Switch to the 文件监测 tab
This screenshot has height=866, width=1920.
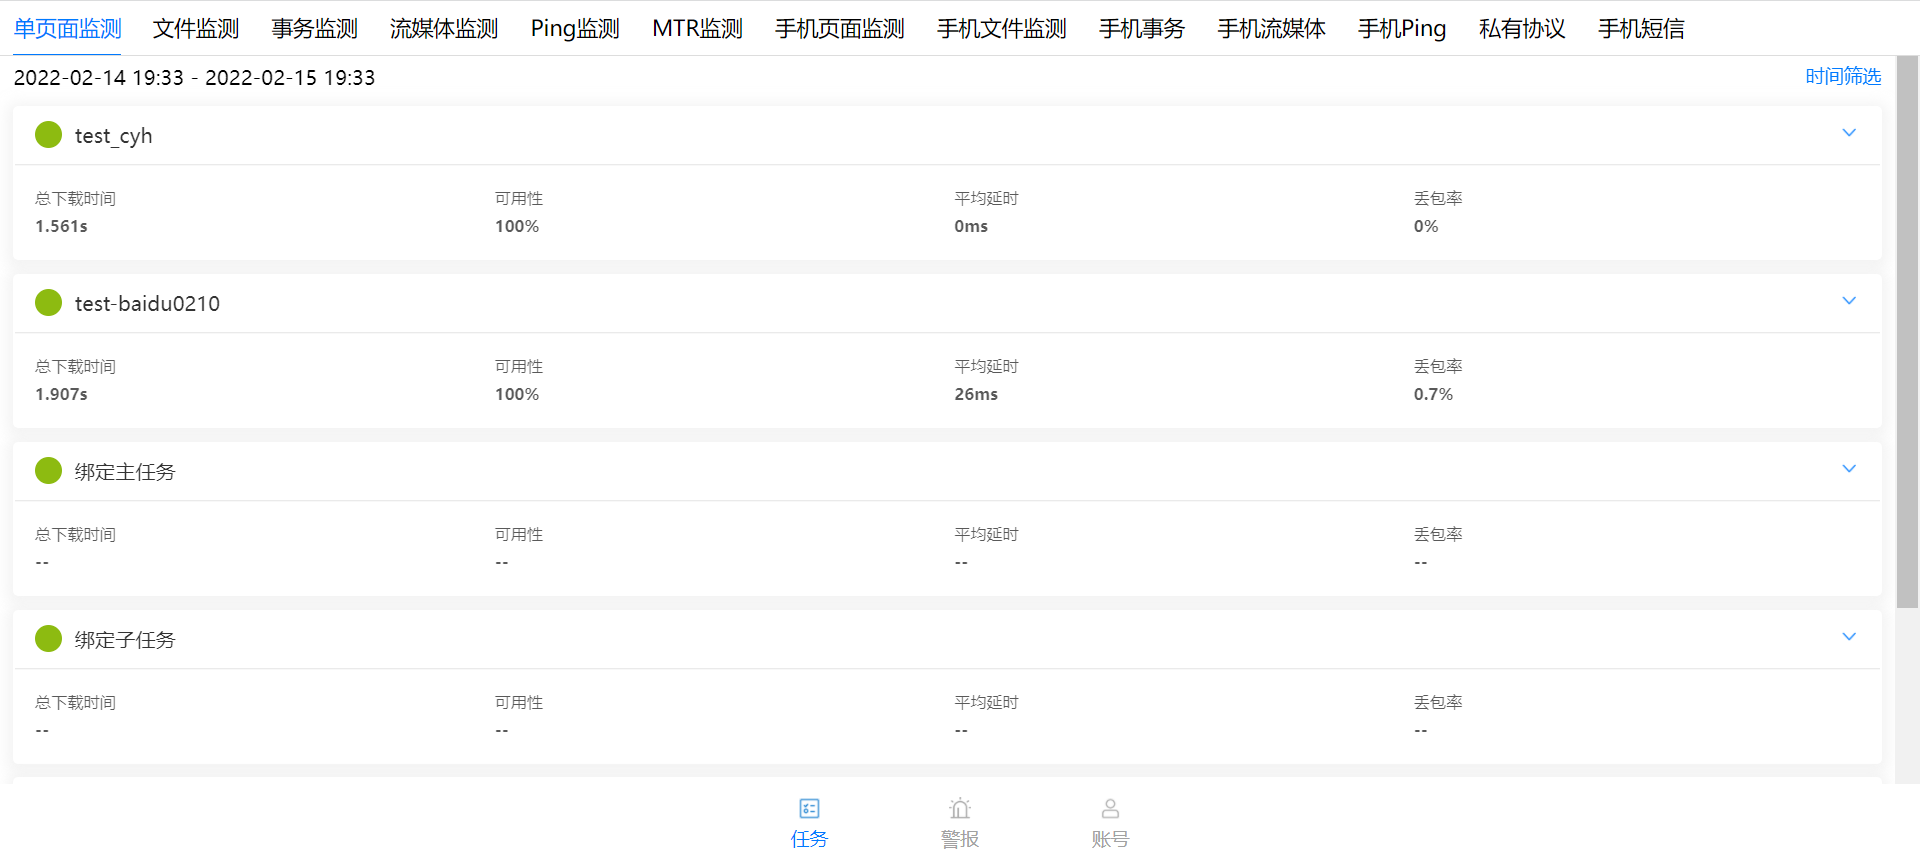coord(196,29)
